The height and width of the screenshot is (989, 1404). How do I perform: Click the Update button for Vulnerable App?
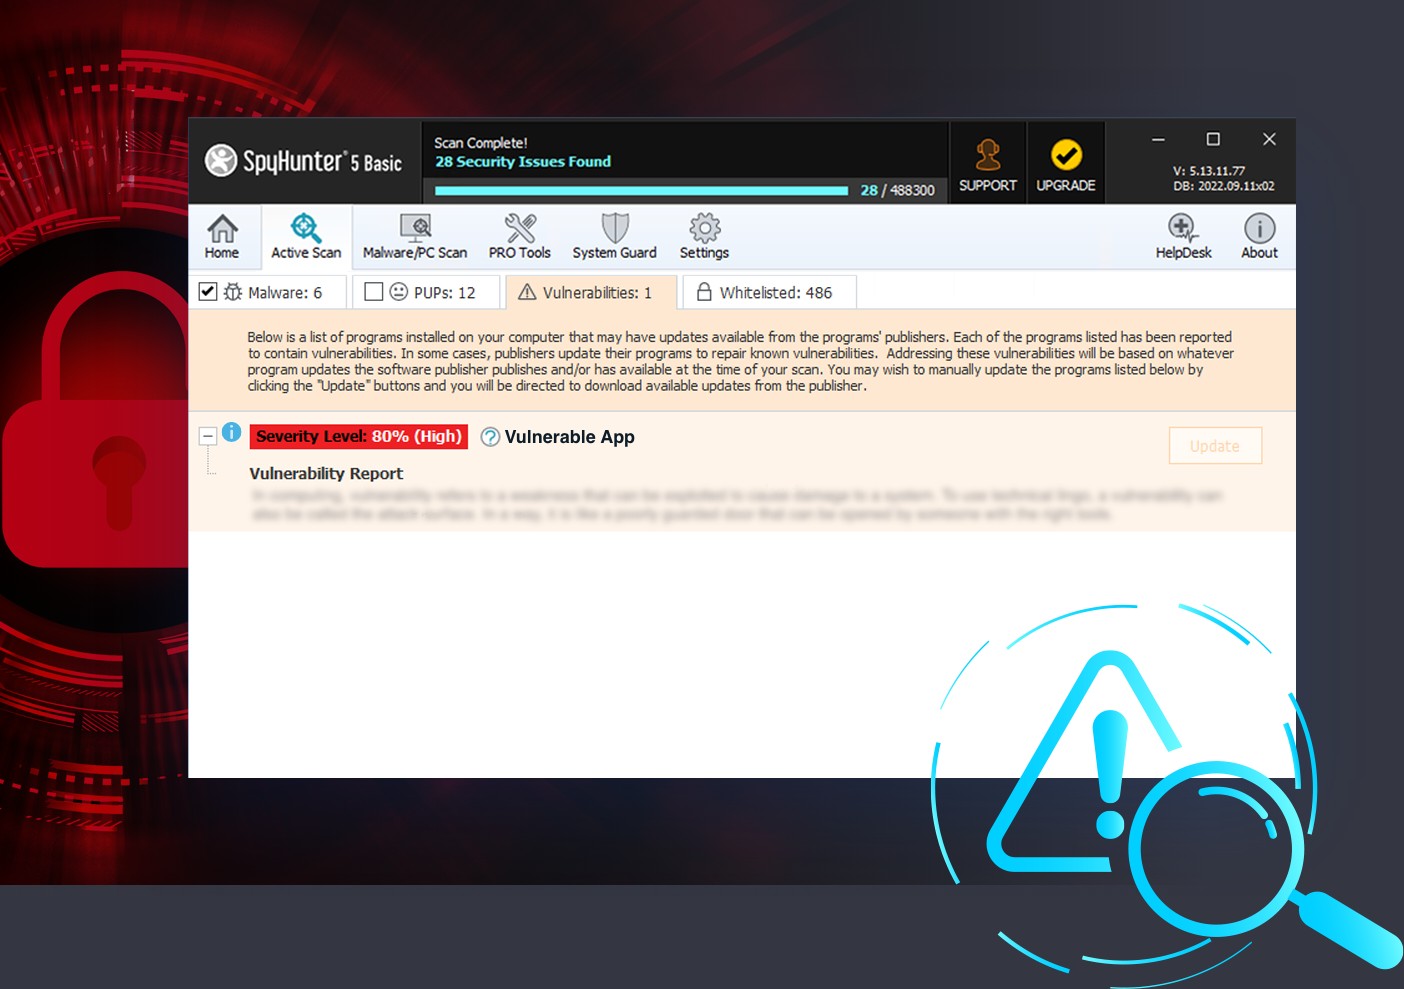[1215, 445]
